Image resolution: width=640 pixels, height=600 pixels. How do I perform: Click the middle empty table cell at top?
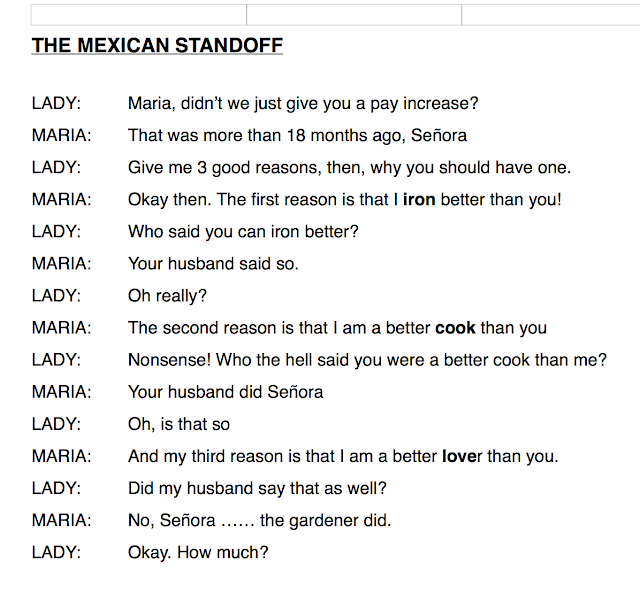tap(353, 14)
